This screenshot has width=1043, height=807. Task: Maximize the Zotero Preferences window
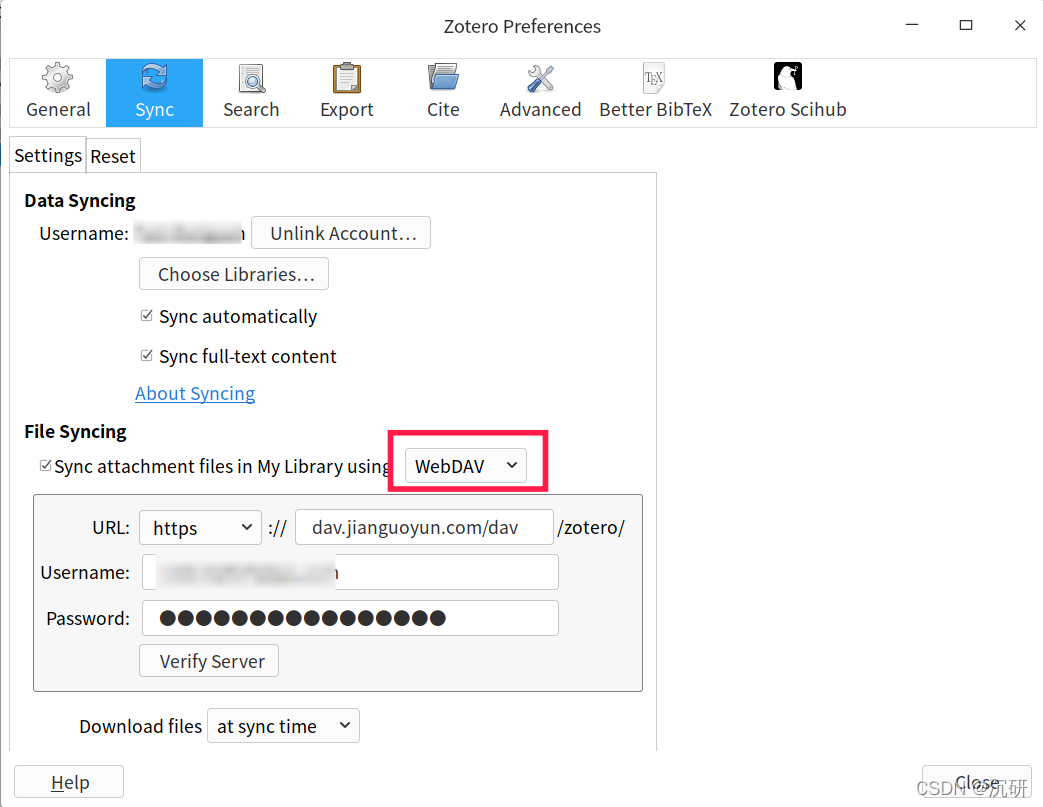point(966,25)
